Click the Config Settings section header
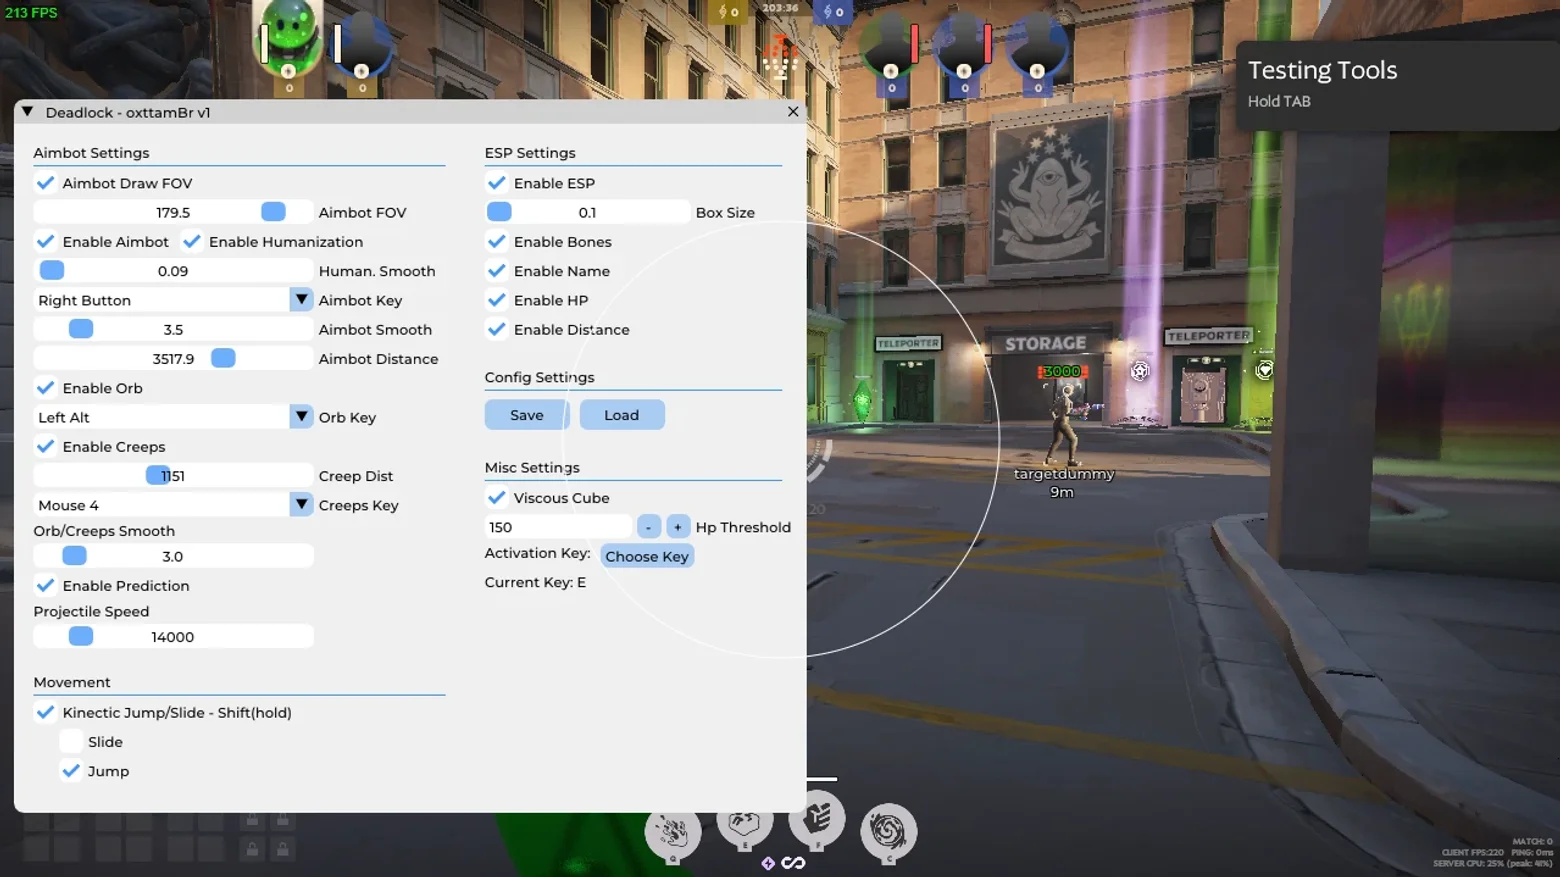1560x877 pixels. click(539, 377)
